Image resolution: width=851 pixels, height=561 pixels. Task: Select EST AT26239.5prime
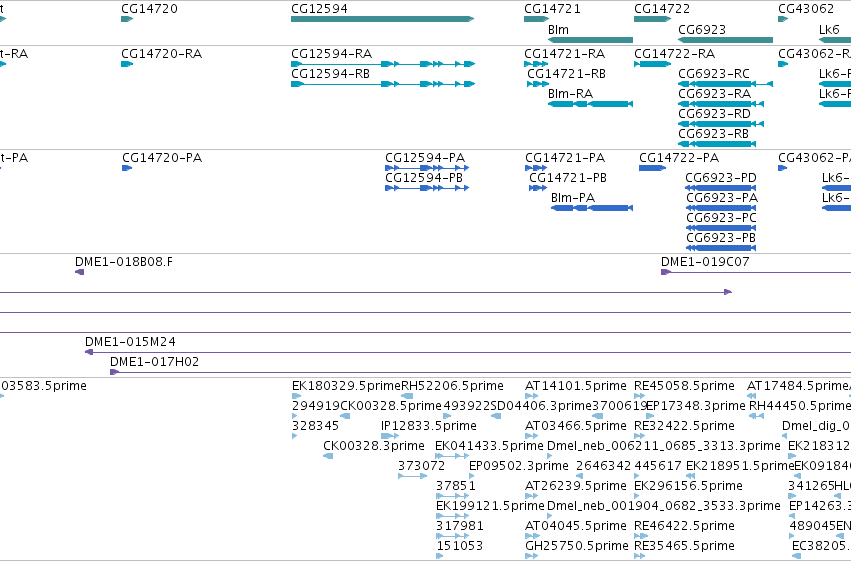pyautogui.click(x=575, y=486)
